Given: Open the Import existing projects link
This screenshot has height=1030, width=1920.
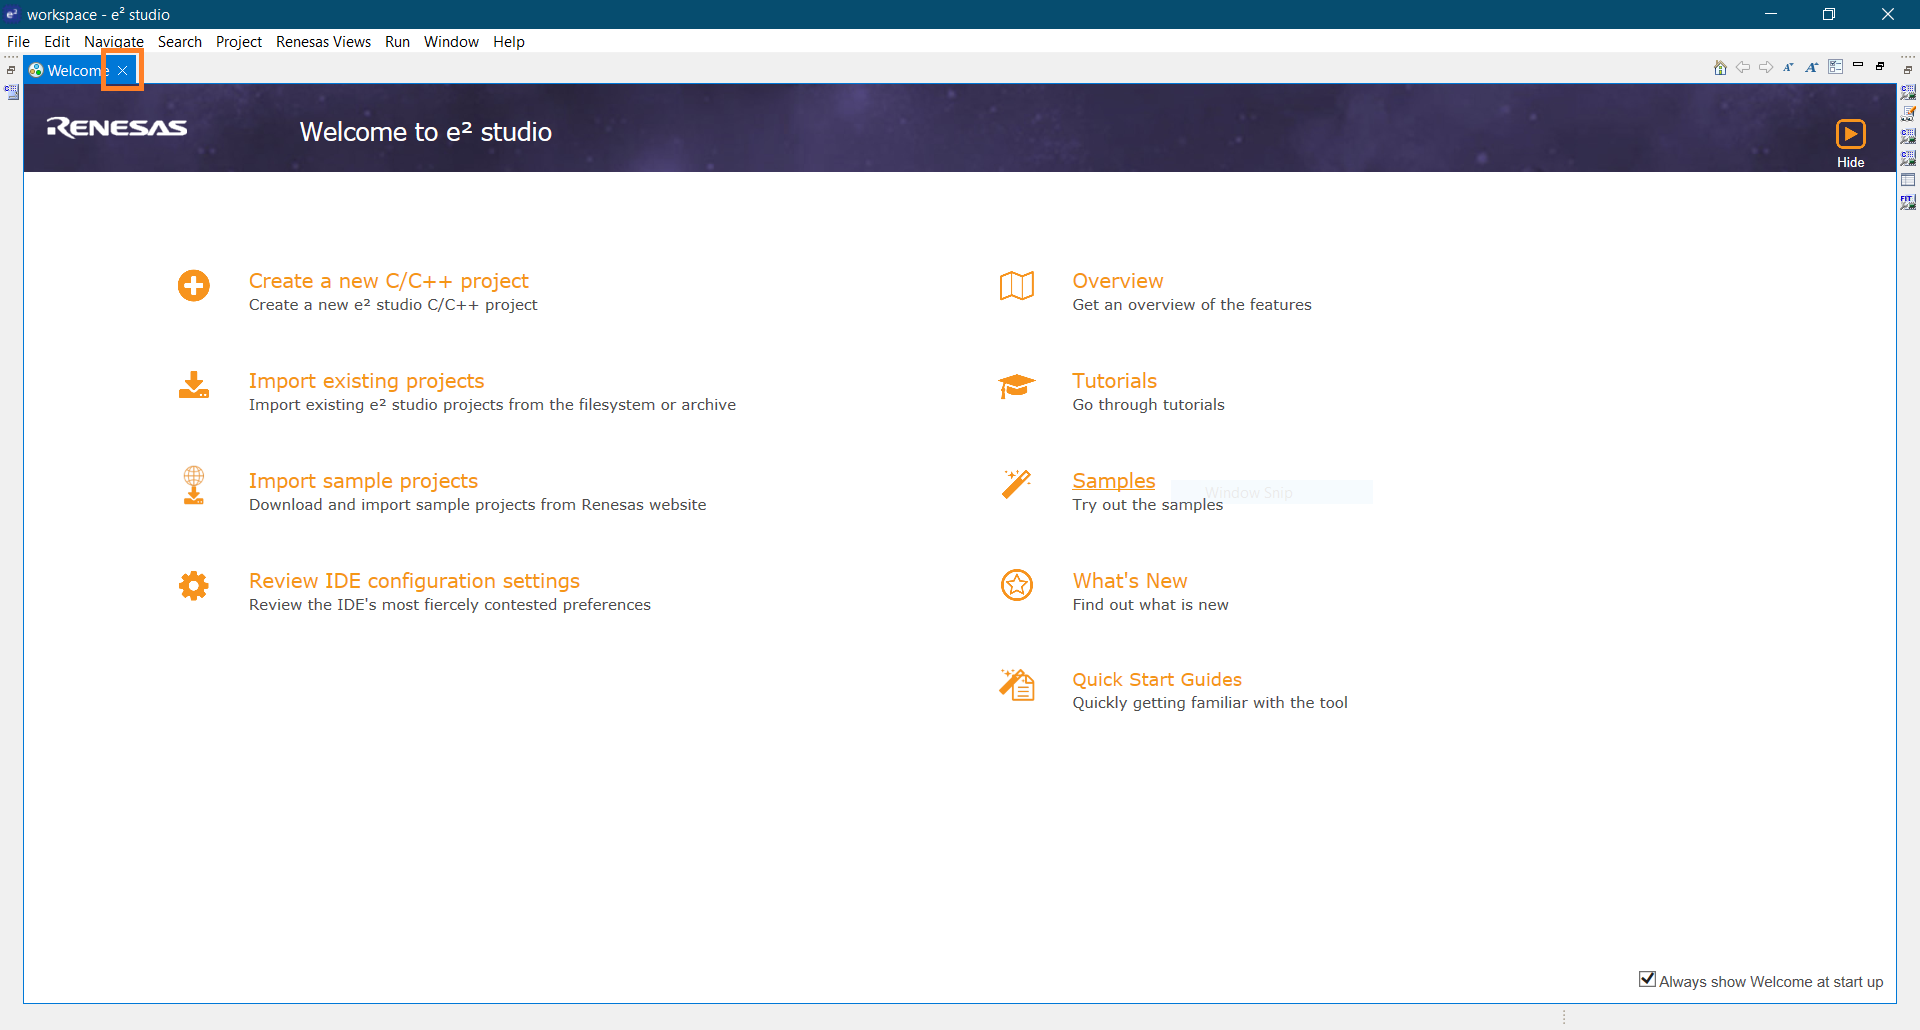Looking at the screenshot, I should click(366, 381).
